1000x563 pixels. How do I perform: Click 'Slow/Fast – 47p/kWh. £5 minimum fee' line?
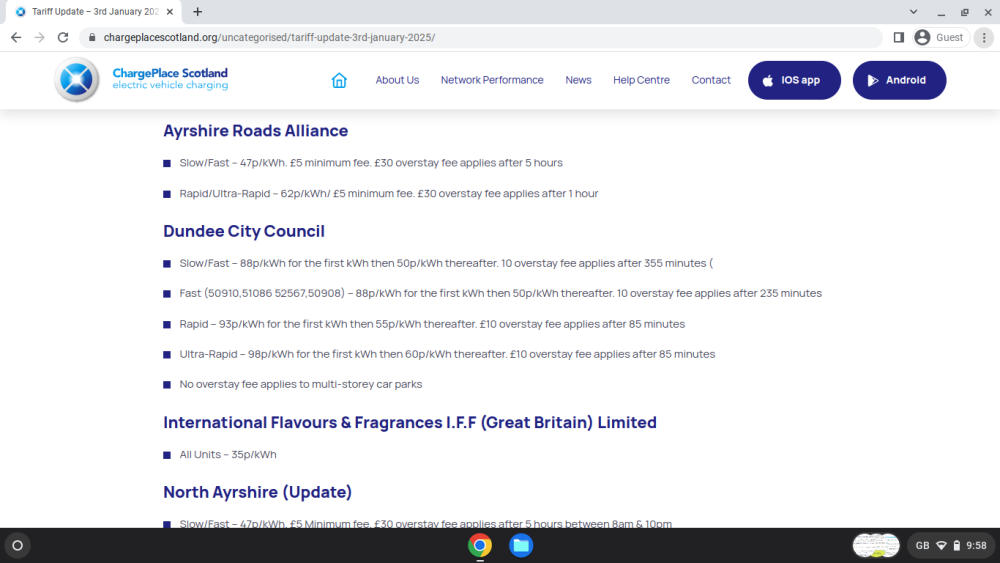click(371, 163)
